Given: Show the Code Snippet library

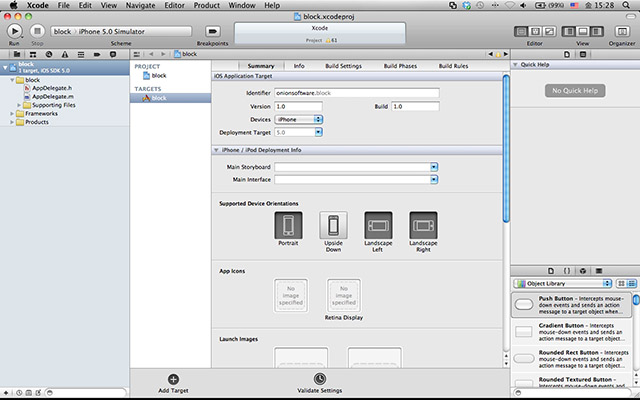Looking at the screenshot, I should (x=567, y=271).
